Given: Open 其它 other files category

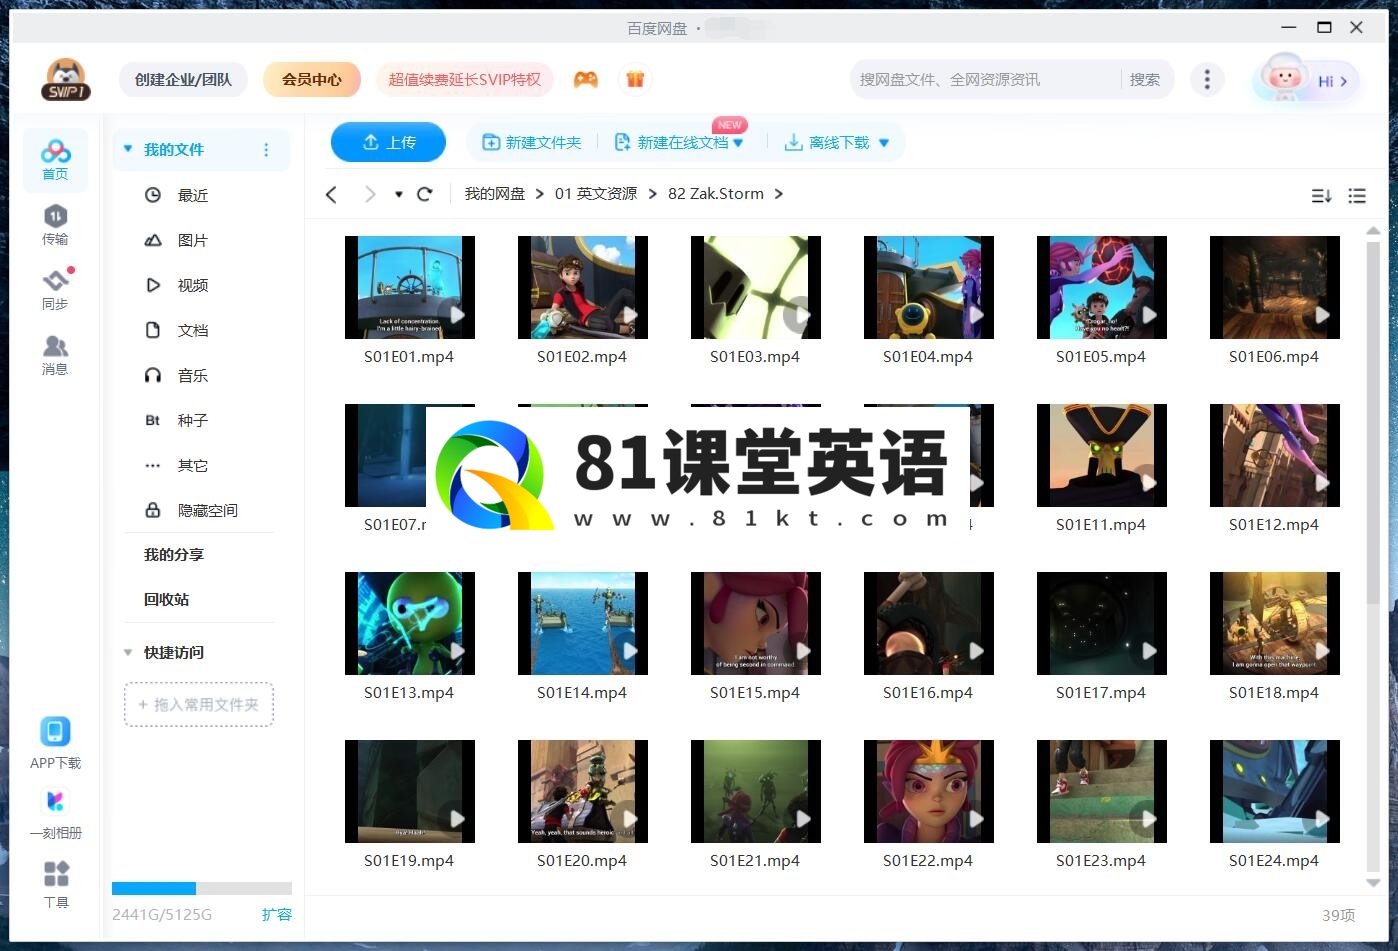Looking at the screenshot, I should coord(193,465).
